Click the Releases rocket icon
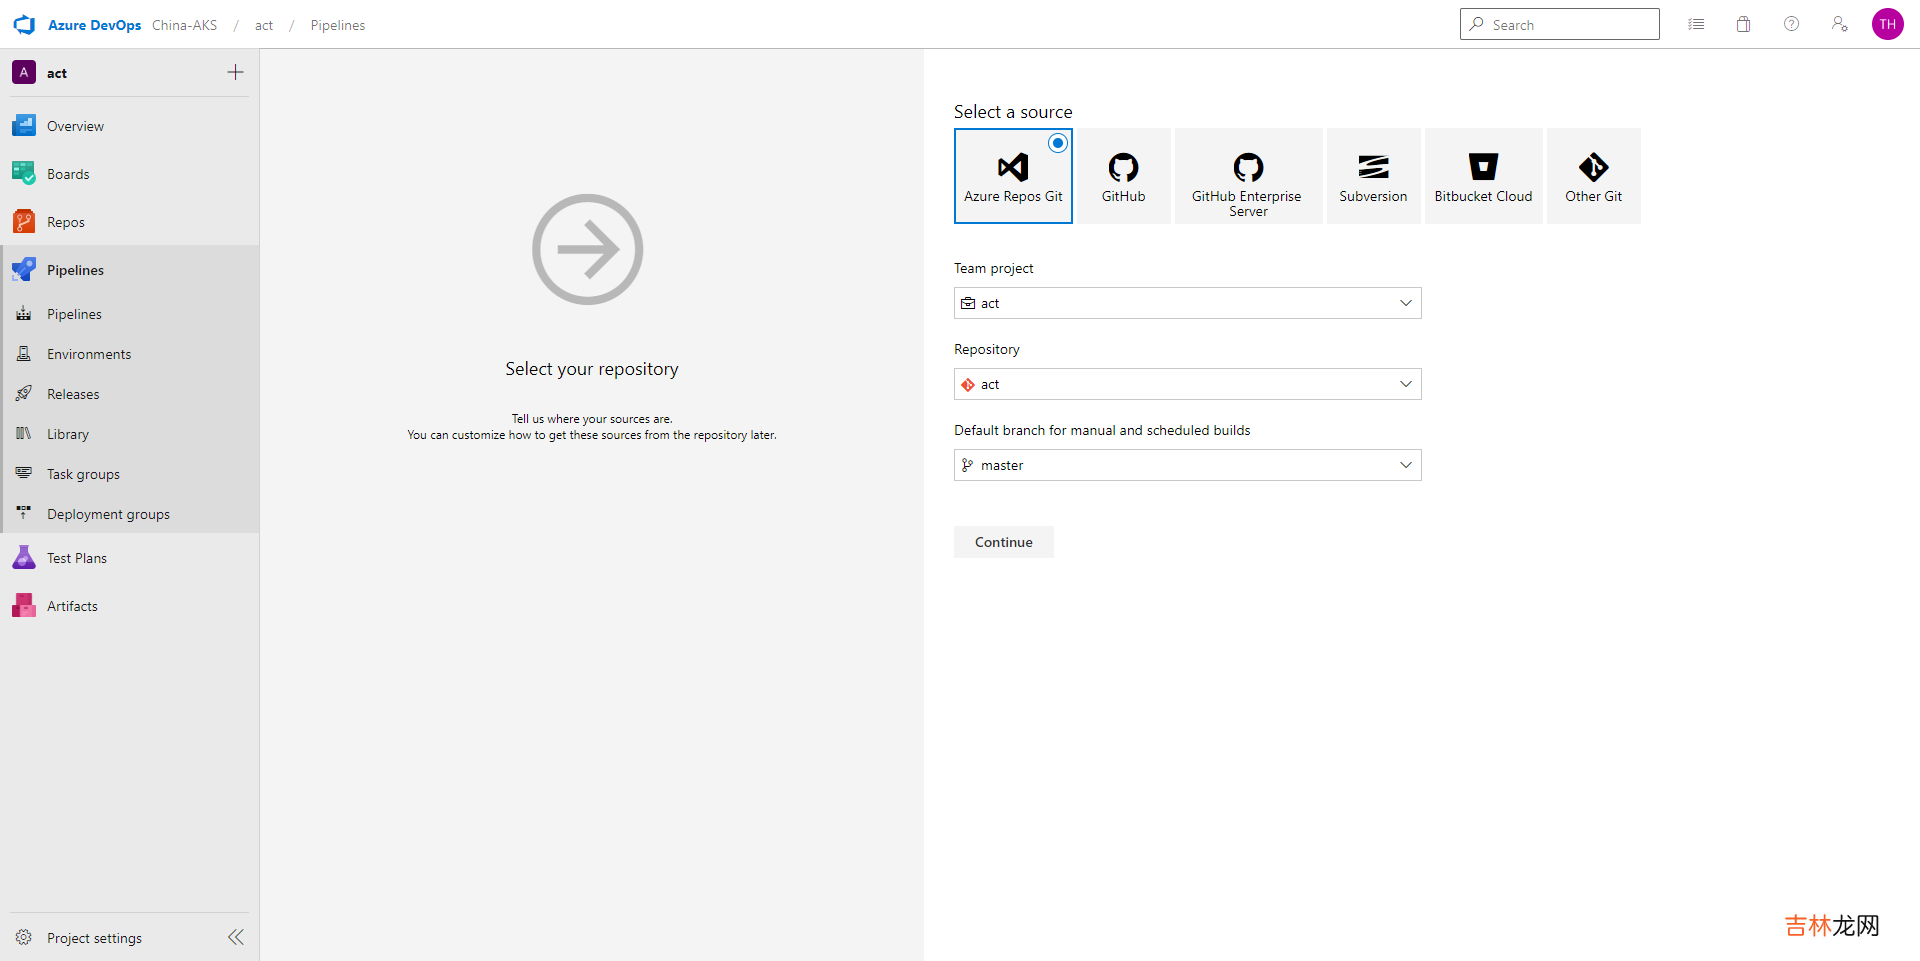Viewport: 1920px width, 961px height. pyautogui.click(x=24, y=394)
